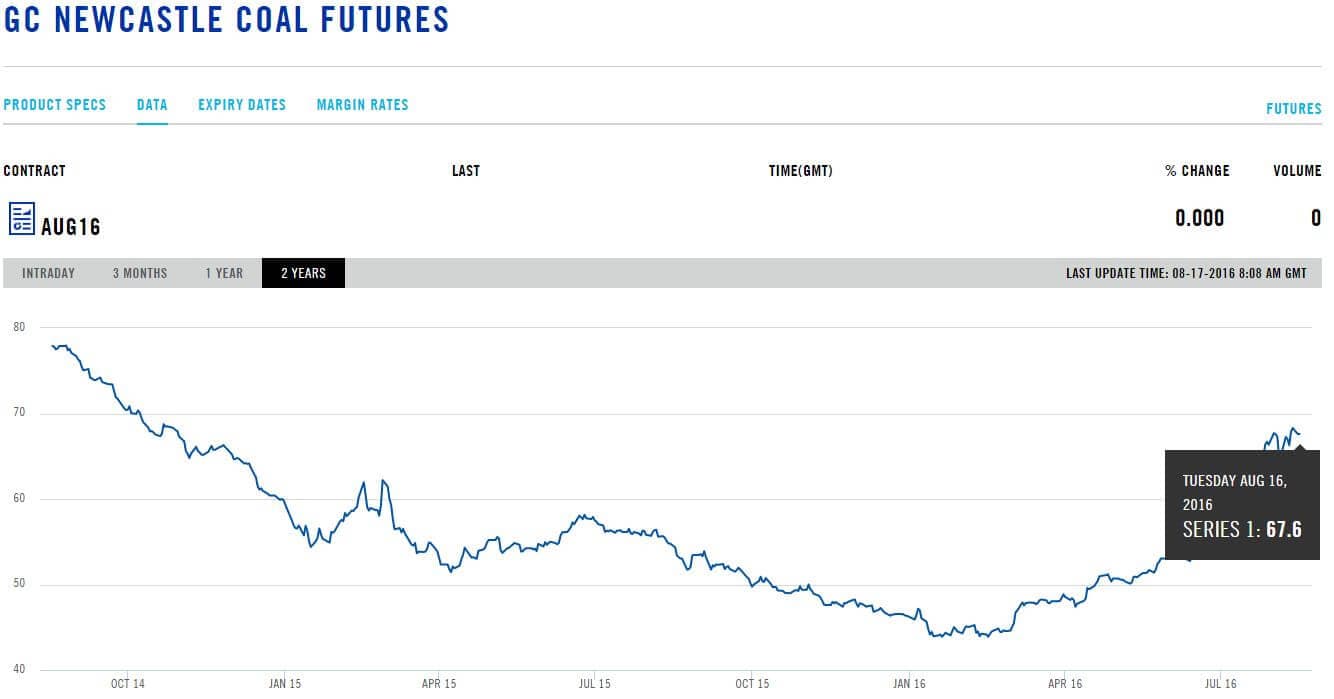The width and height of the screenshot is (1334, 699).
Task: Select the 2 Years chart range
Action: click(303, 273)
